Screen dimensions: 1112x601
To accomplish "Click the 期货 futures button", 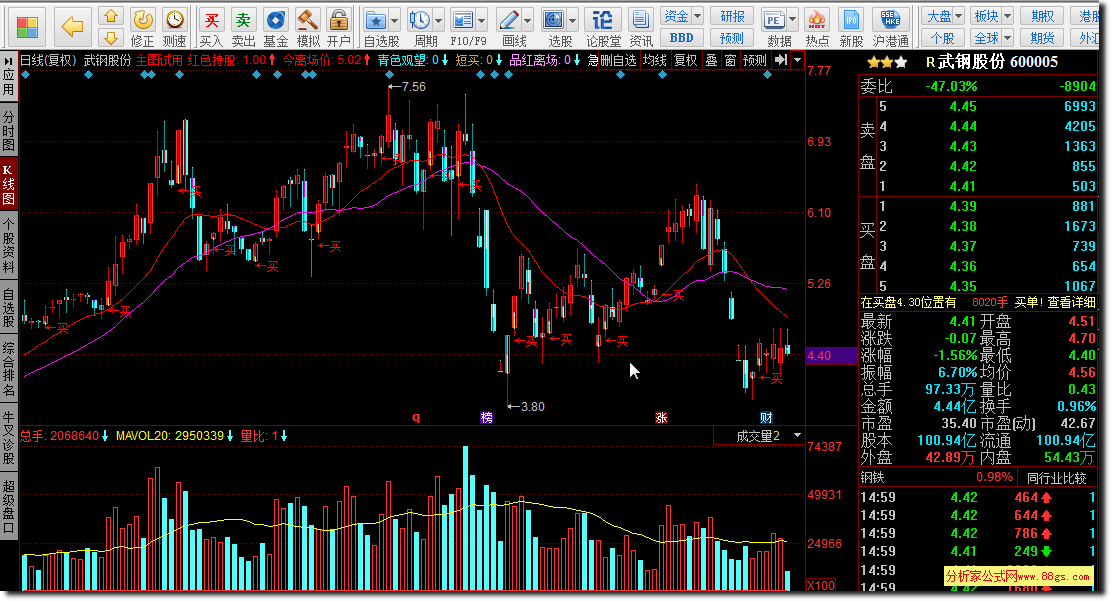I will pos(1042,38).
